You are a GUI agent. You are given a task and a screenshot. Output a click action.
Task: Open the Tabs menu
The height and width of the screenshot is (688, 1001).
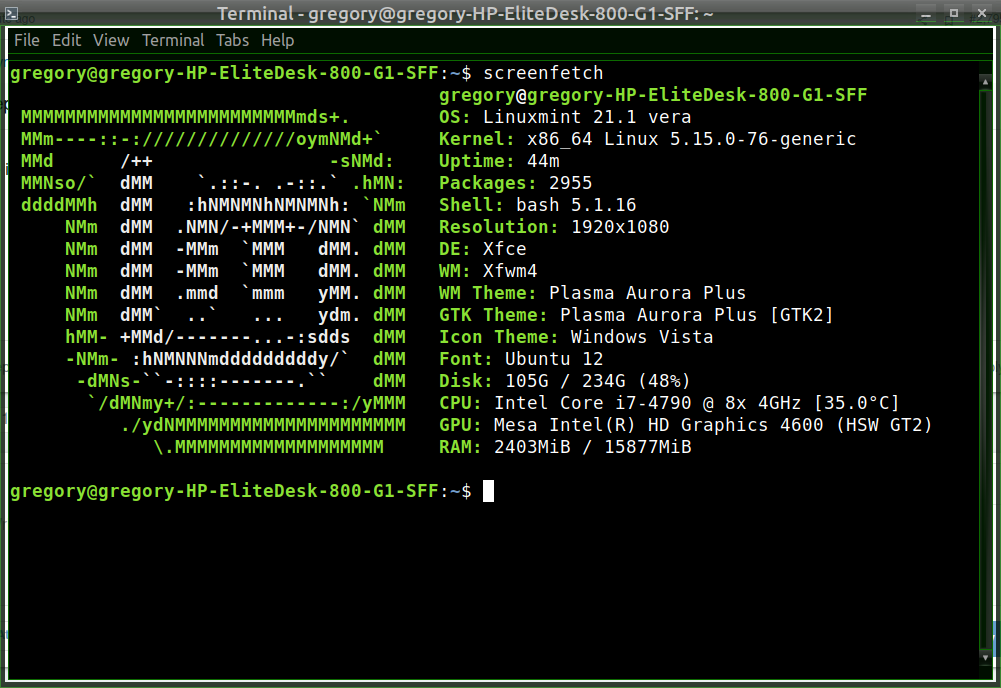(232, 40)
